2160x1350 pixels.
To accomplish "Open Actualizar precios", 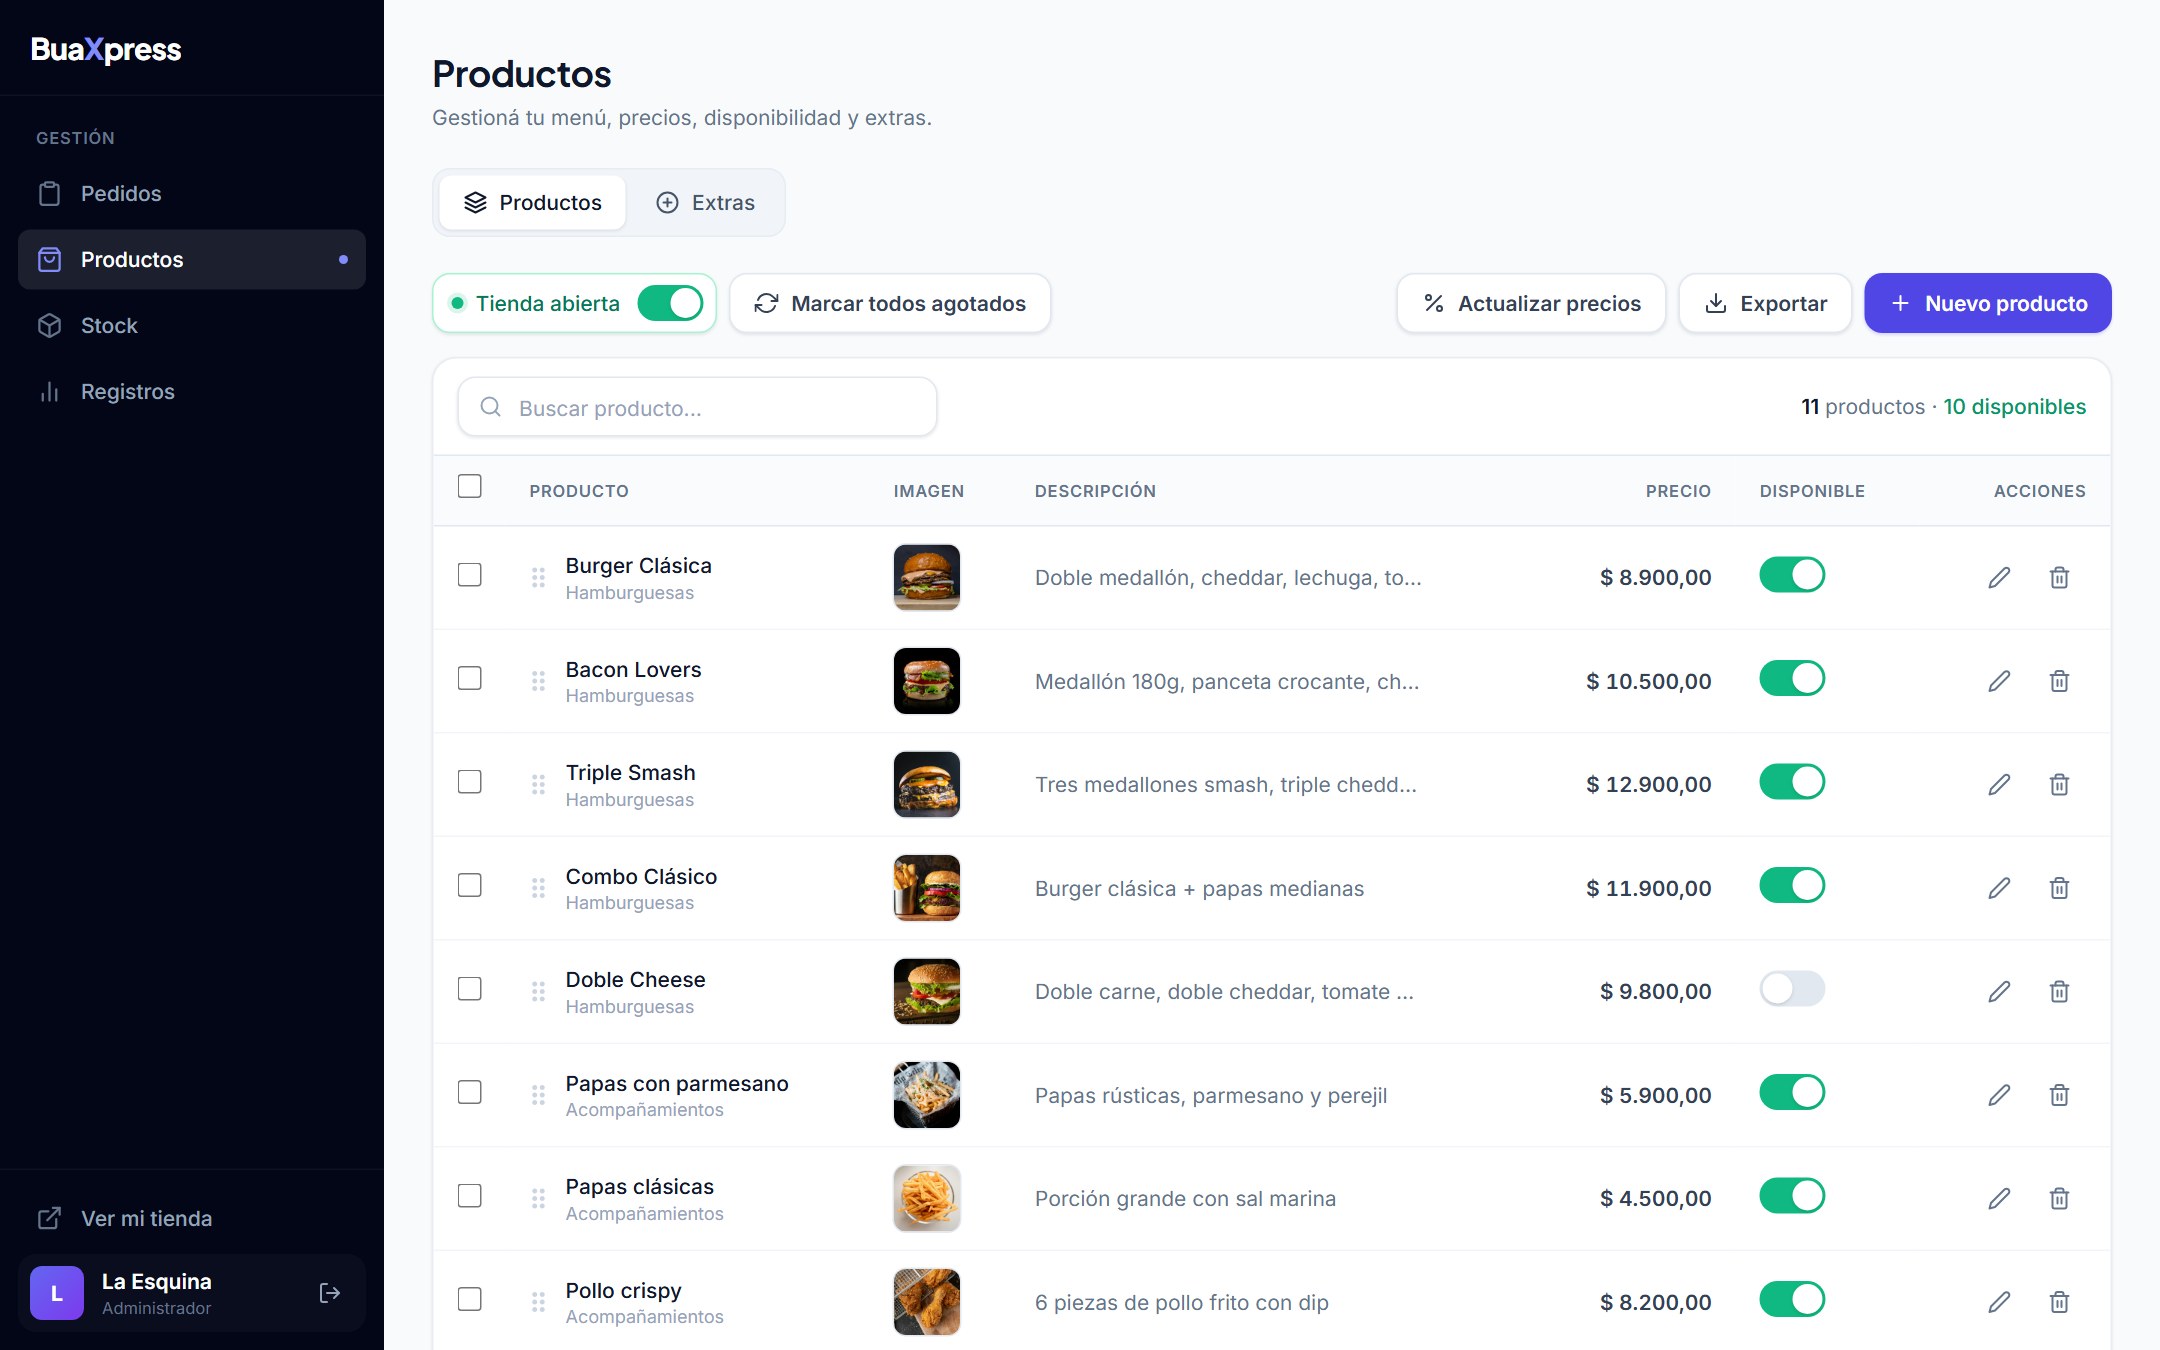I will [1531, 303].
